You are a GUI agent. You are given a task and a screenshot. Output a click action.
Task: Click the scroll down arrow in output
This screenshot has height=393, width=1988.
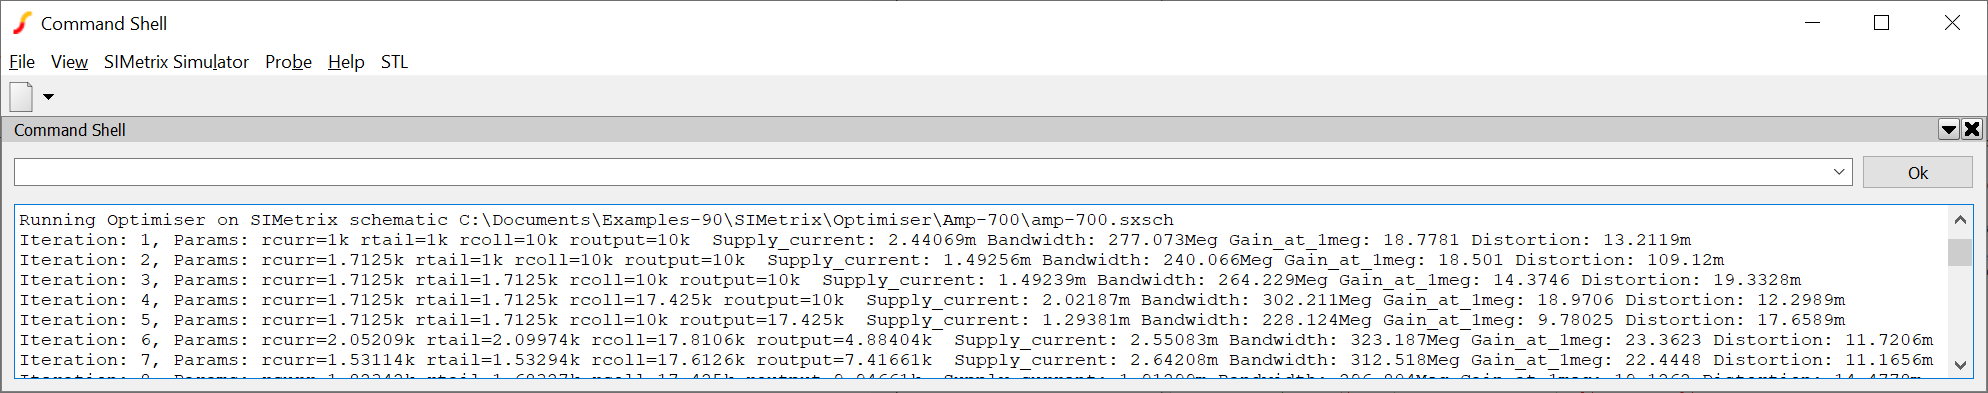pos(1960,366)
